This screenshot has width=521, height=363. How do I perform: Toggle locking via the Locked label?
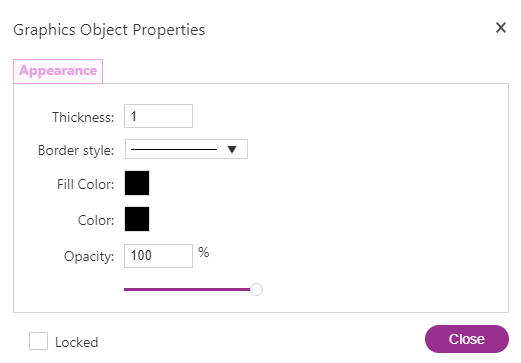click(77, 342)
